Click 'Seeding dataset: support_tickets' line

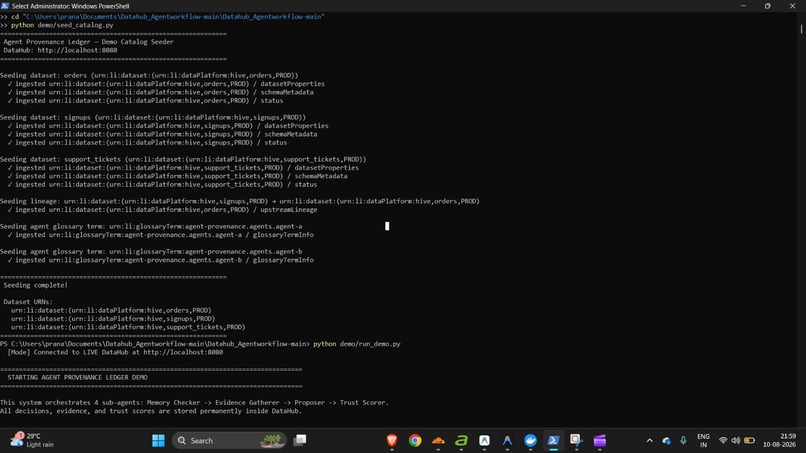pyautogui.click(x=183, y=159)
